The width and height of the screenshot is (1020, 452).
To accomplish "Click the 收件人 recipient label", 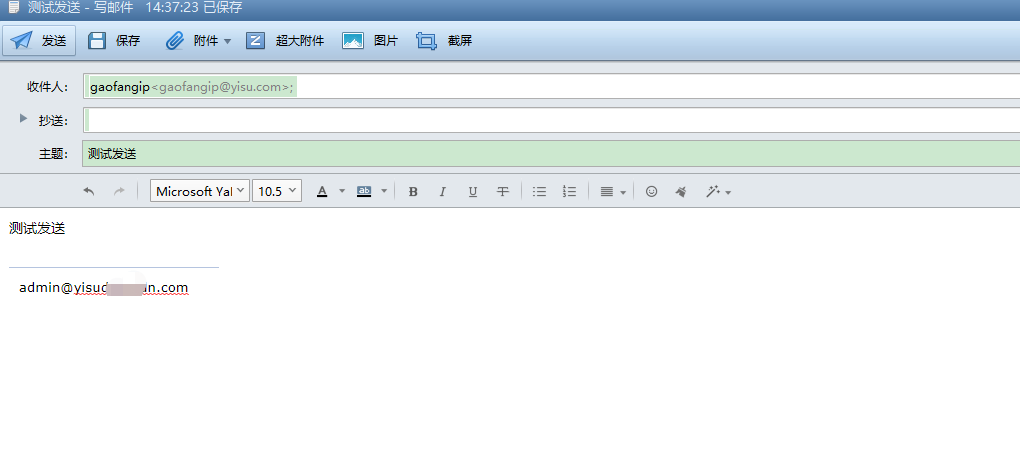I will point(47,87).
